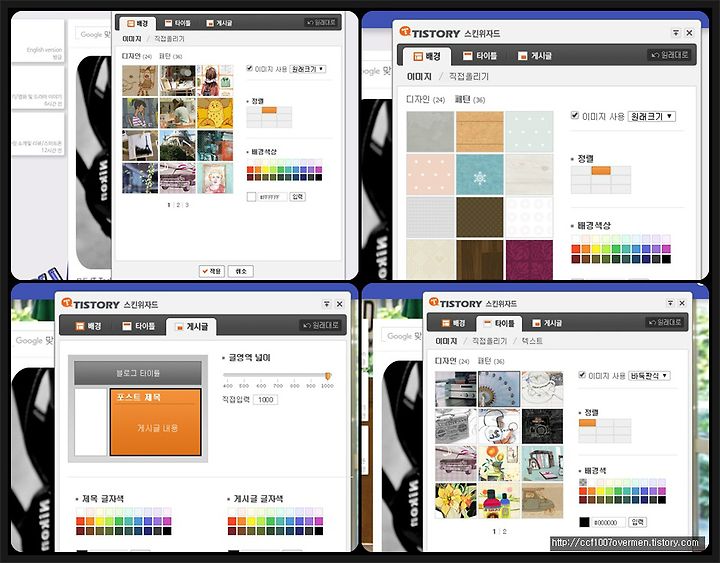This screenshot has width=720, height=563.
Task: Show 디자인 (24) list in top-right wizard
Action: [x=425, y=99]
